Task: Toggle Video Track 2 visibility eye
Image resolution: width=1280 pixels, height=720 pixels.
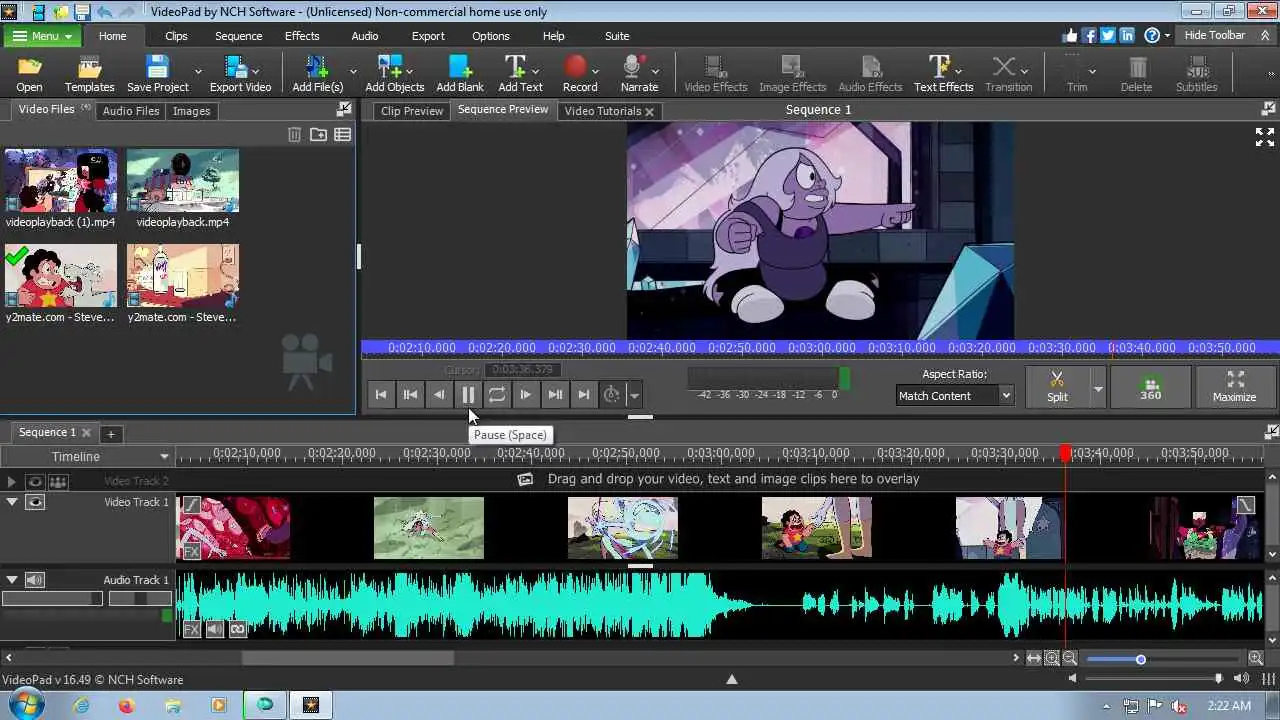Action: [x=35, y=482]
